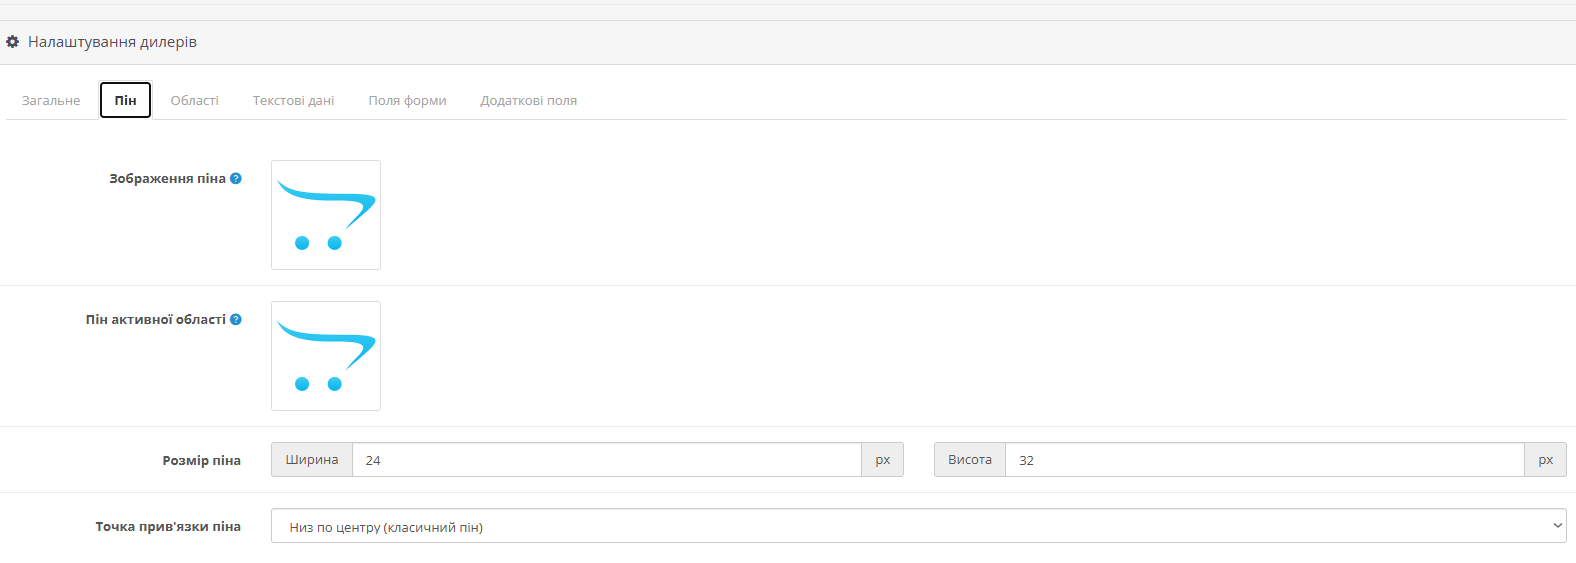The height and width of the screenshot is (563, 1576).
Task: Open the Області tab
Action: pyautogui.click(x=195, y=101)
